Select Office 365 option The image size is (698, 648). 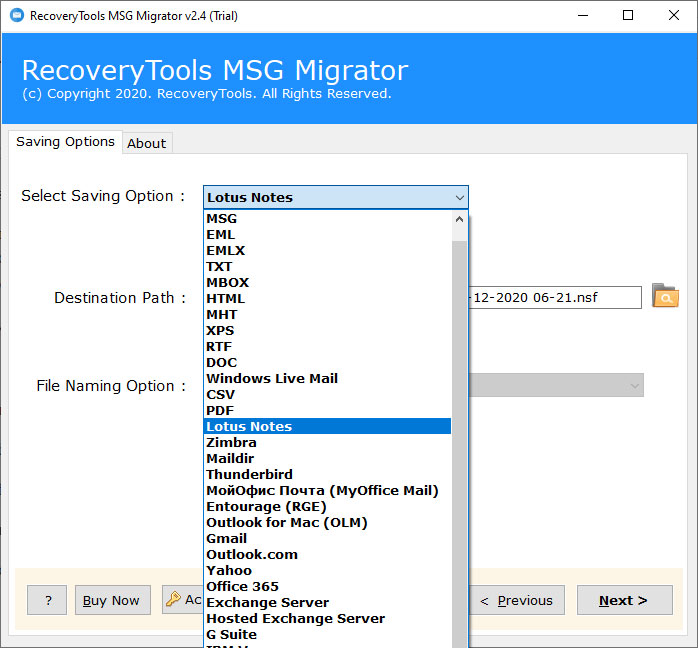327,587
